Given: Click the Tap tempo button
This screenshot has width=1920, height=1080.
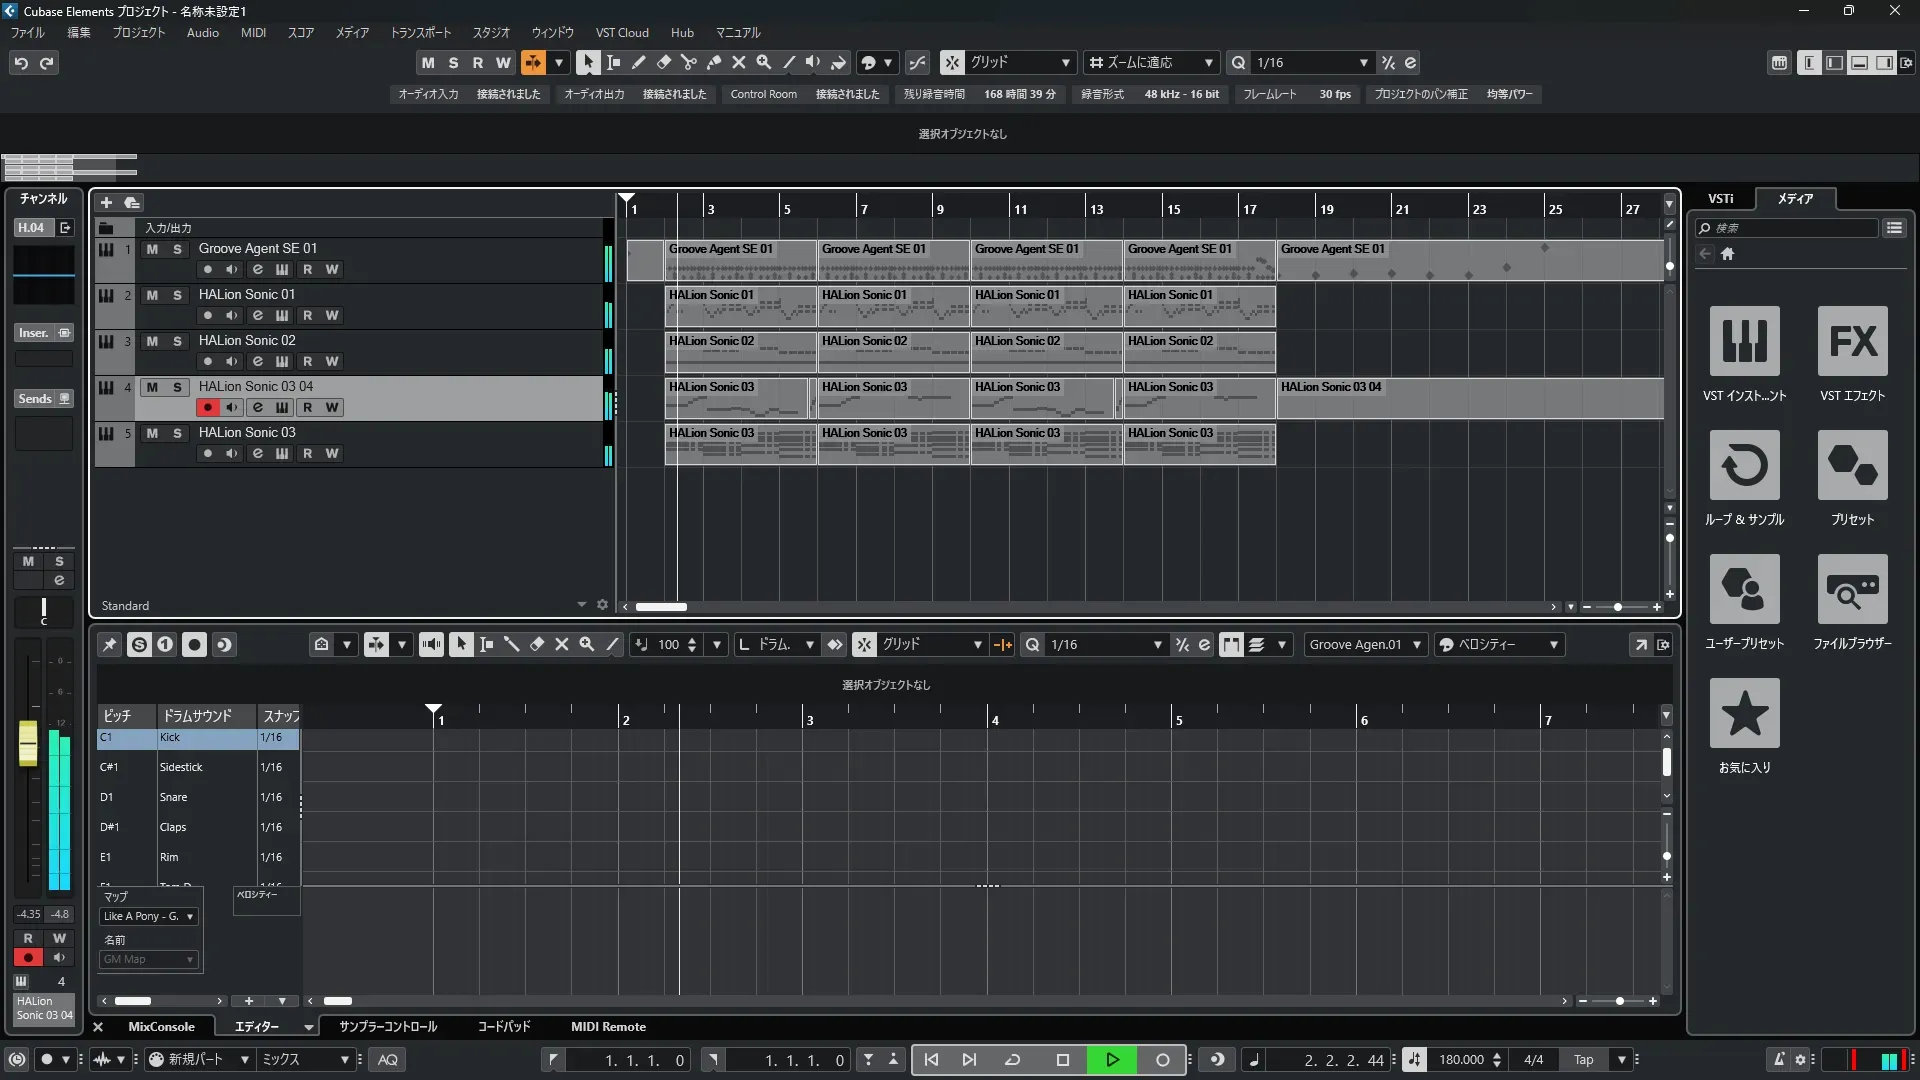Looking at the screenshot, I should coord(1583,1060).
